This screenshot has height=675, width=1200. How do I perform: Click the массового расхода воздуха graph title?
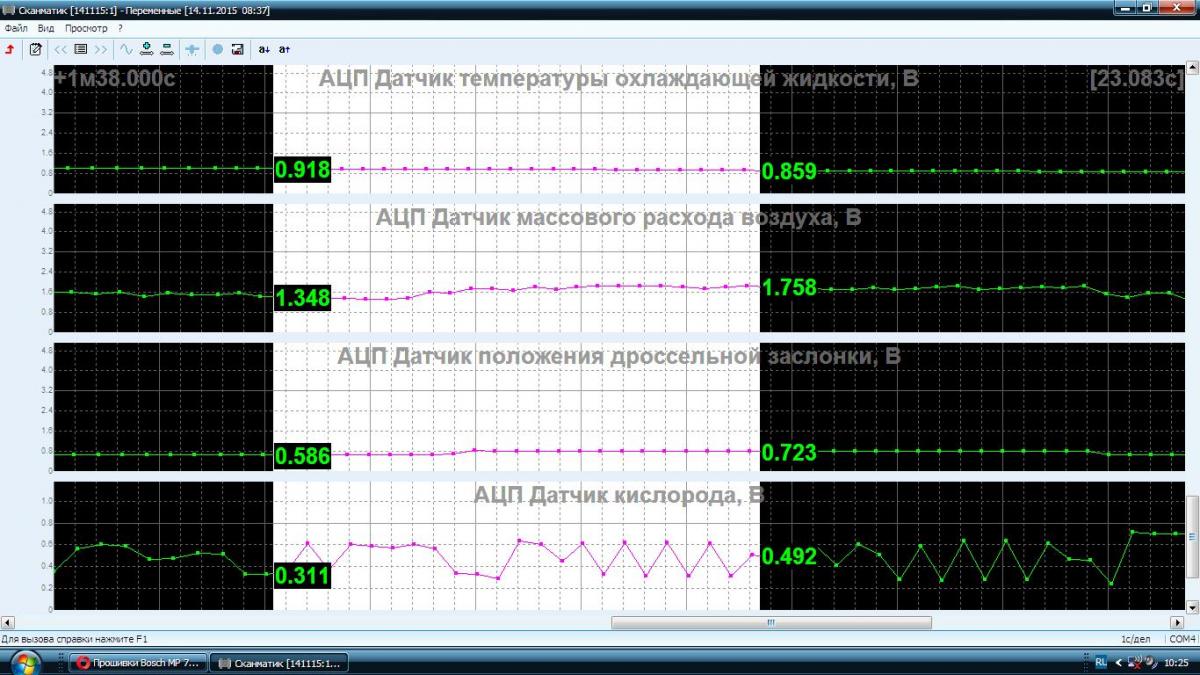point(618,217)
